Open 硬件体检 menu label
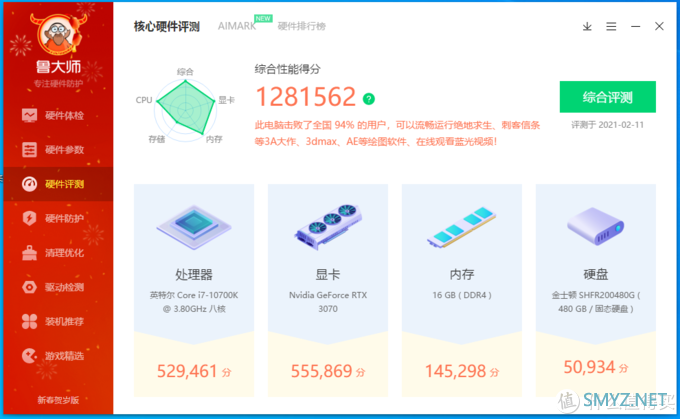This screenshot has width=680, height=419. pos(65,115)
